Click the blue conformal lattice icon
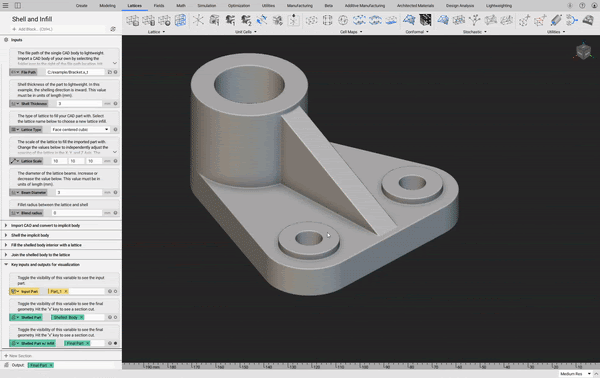600x378 pixels. [409, 20]
